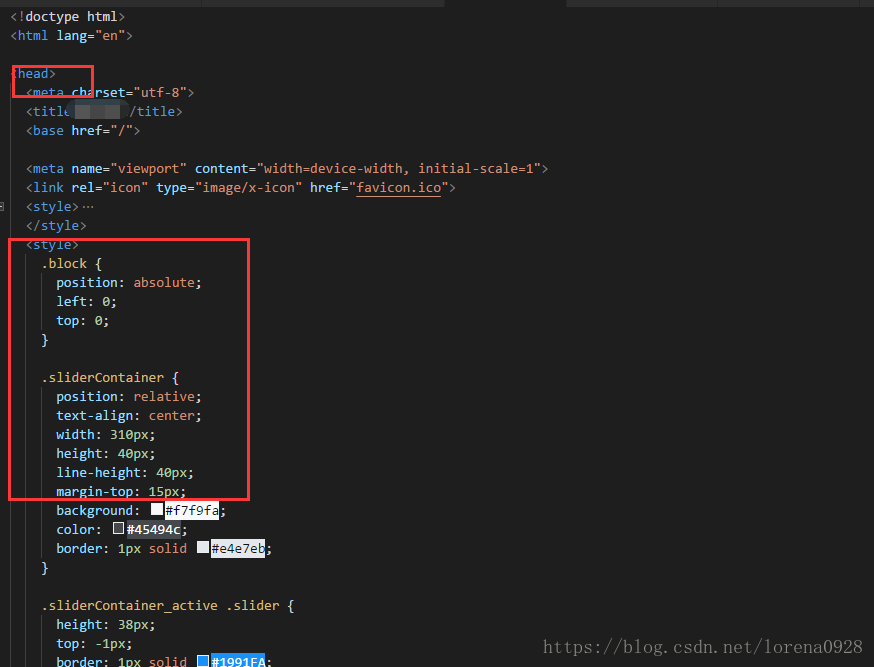
Task: Click the closing </style> tag
Action: pyautogui.click(x=56, y=226)
